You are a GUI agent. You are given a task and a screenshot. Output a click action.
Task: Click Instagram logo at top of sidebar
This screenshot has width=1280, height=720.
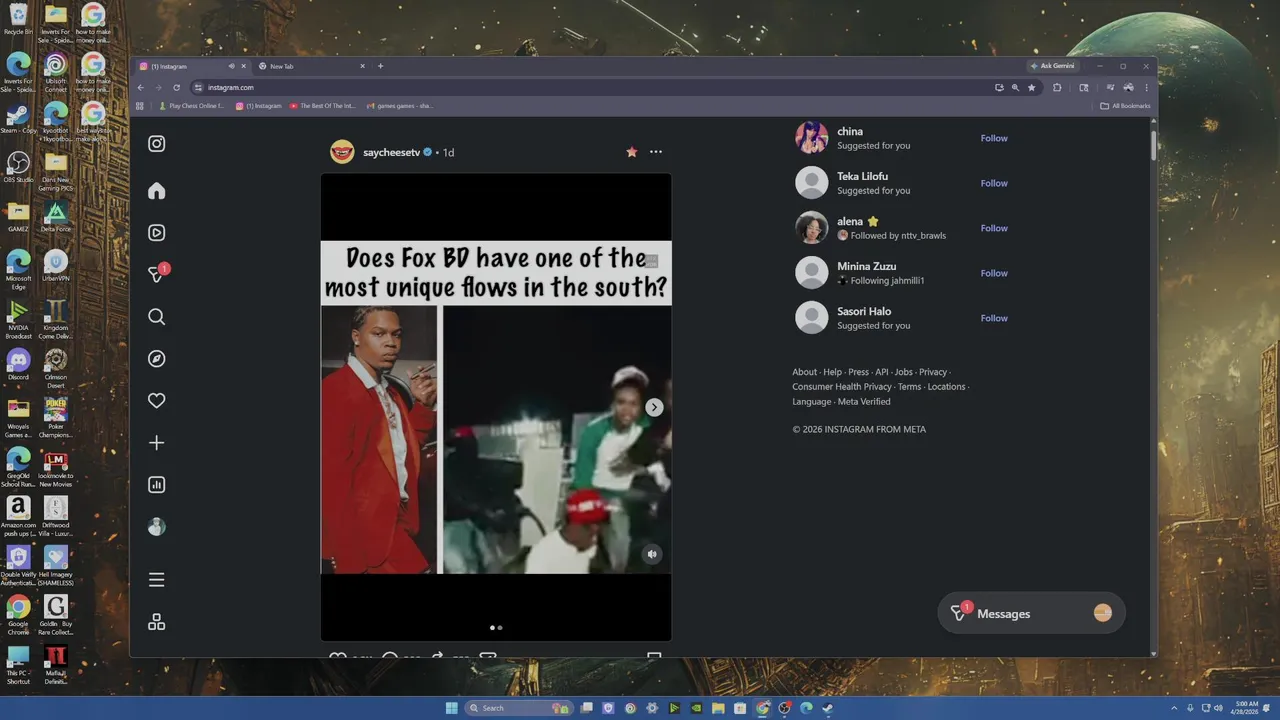pyautogui.click(x=156, y=144)
